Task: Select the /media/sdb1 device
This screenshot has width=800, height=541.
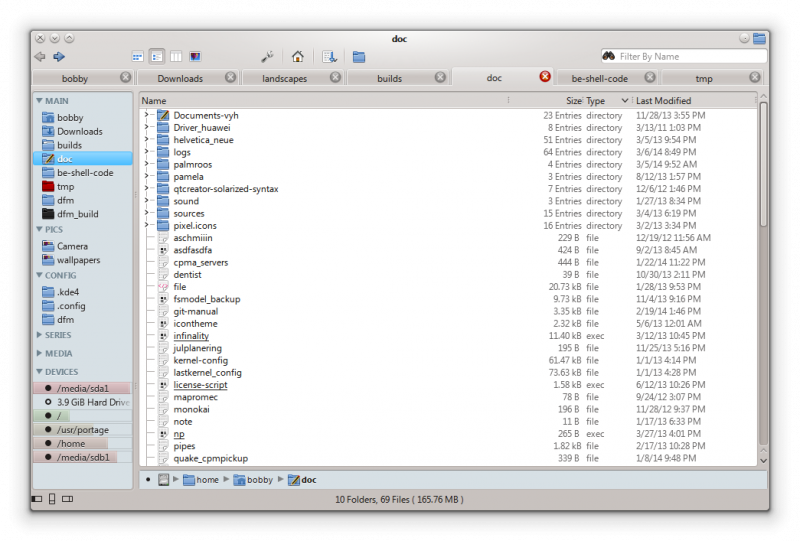Action: click(83, 457)
